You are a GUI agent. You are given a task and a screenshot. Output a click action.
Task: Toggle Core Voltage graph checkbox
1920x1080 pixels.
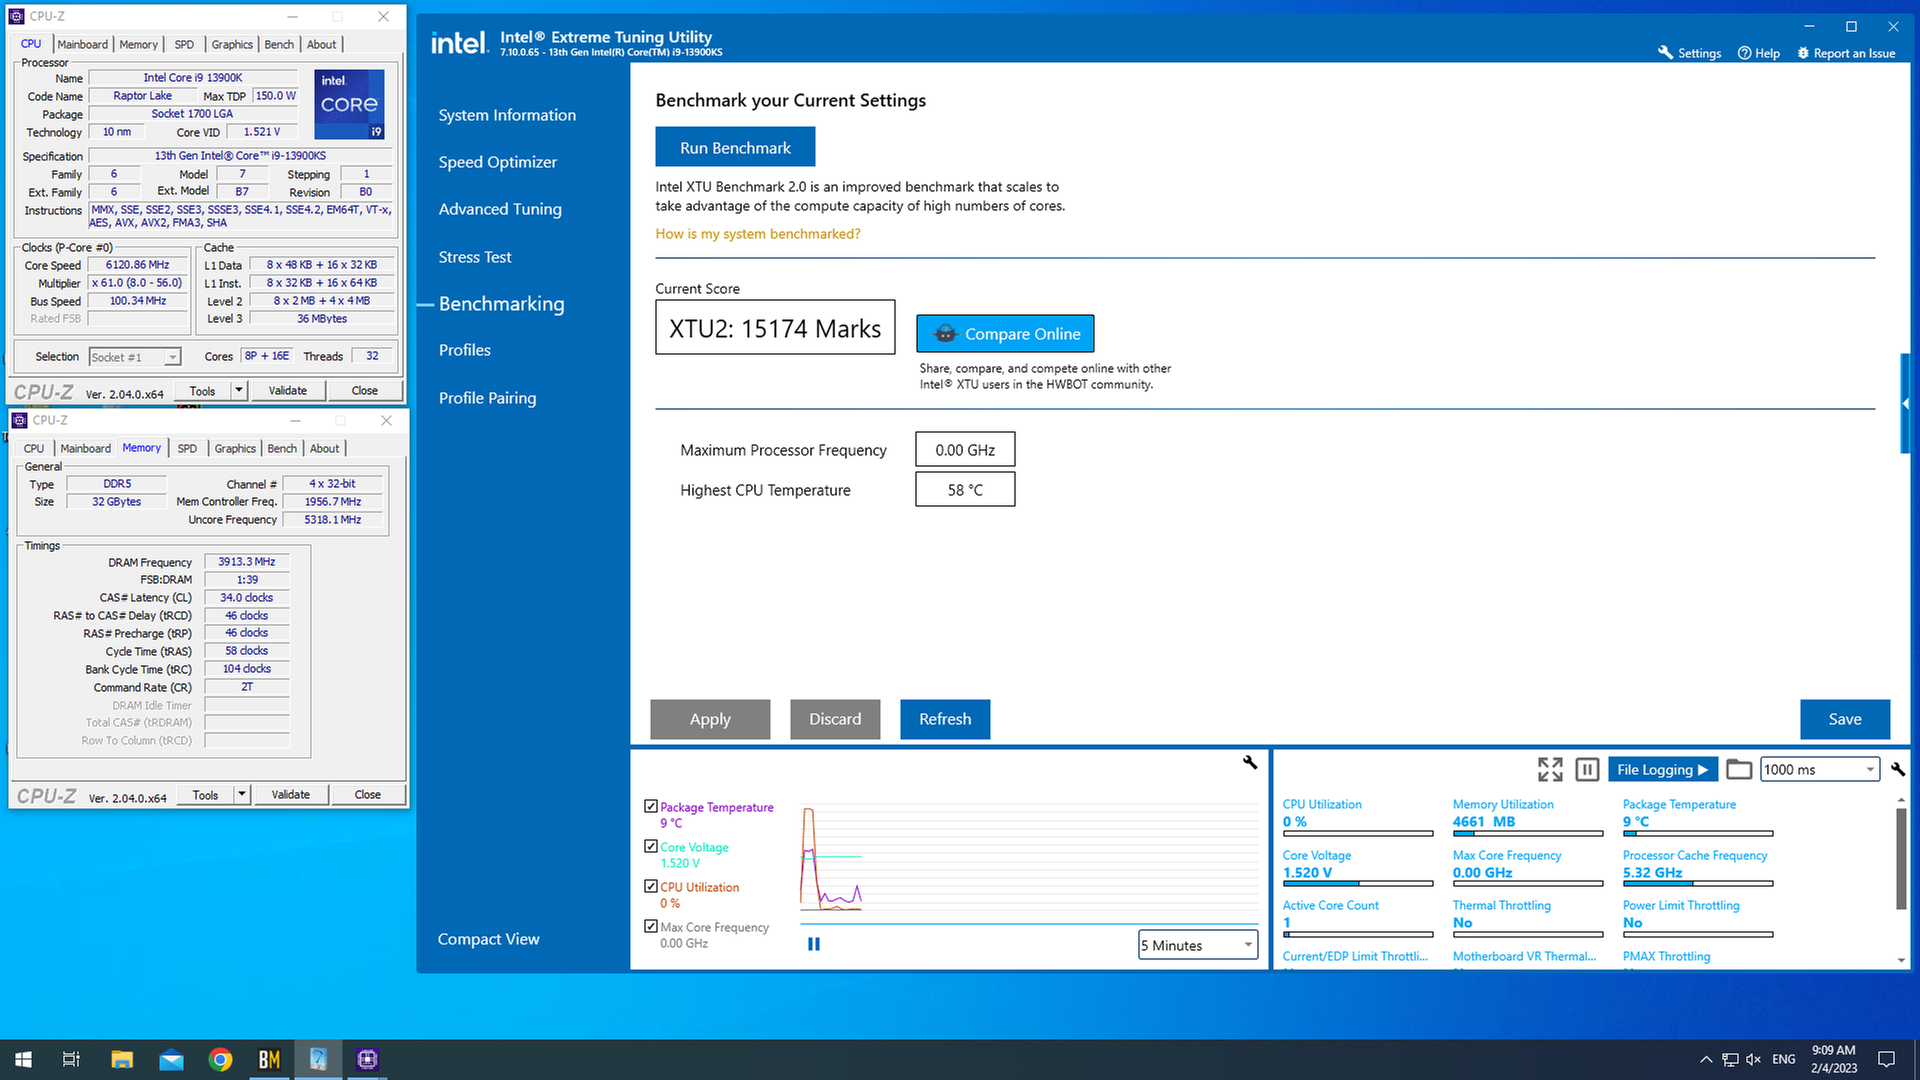pos(651,846)
